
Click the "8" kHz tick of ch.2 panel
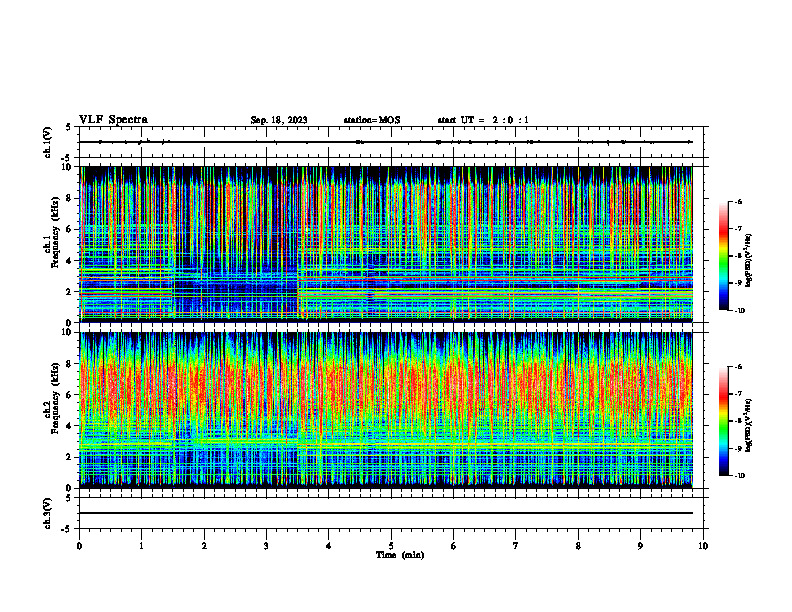click(x=70, y=364)
